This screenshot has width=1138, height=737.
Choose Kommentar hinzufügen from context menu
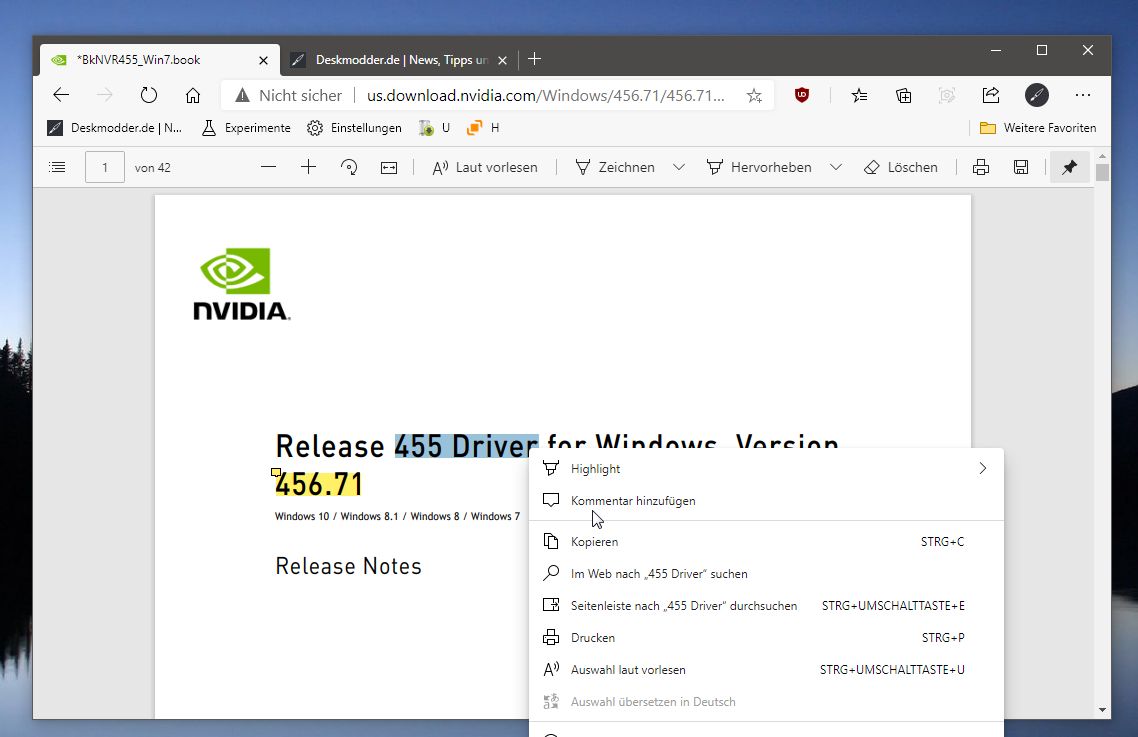[x=766, y=501]
